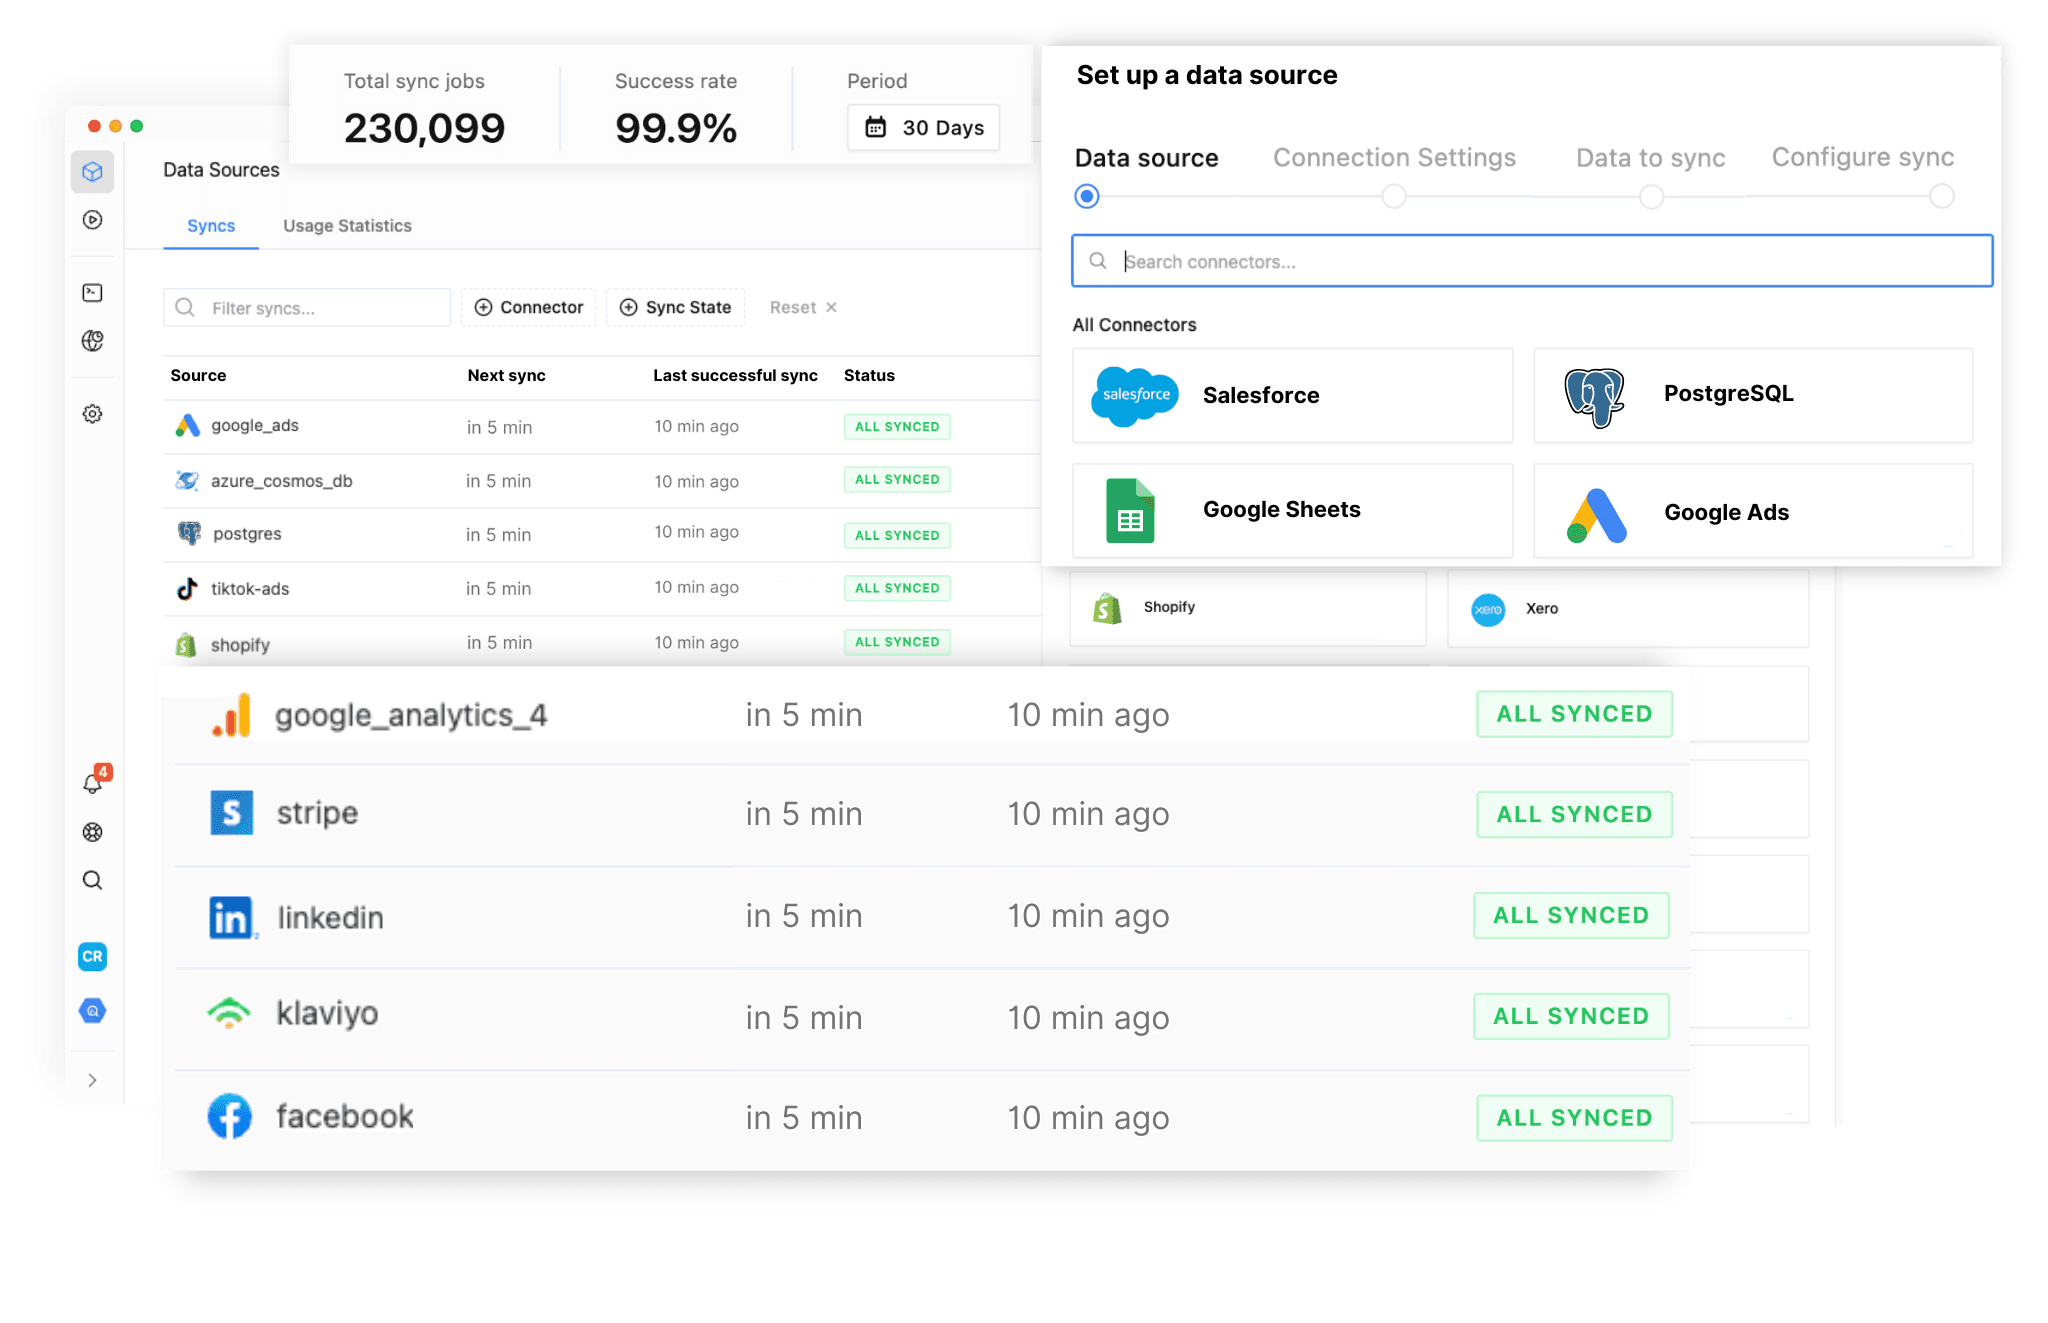Image resolution: width=2048 pixels, height=1323 pixels.
Task: Switch to the Usage Statistics tab
Action: tap(347, 225)
